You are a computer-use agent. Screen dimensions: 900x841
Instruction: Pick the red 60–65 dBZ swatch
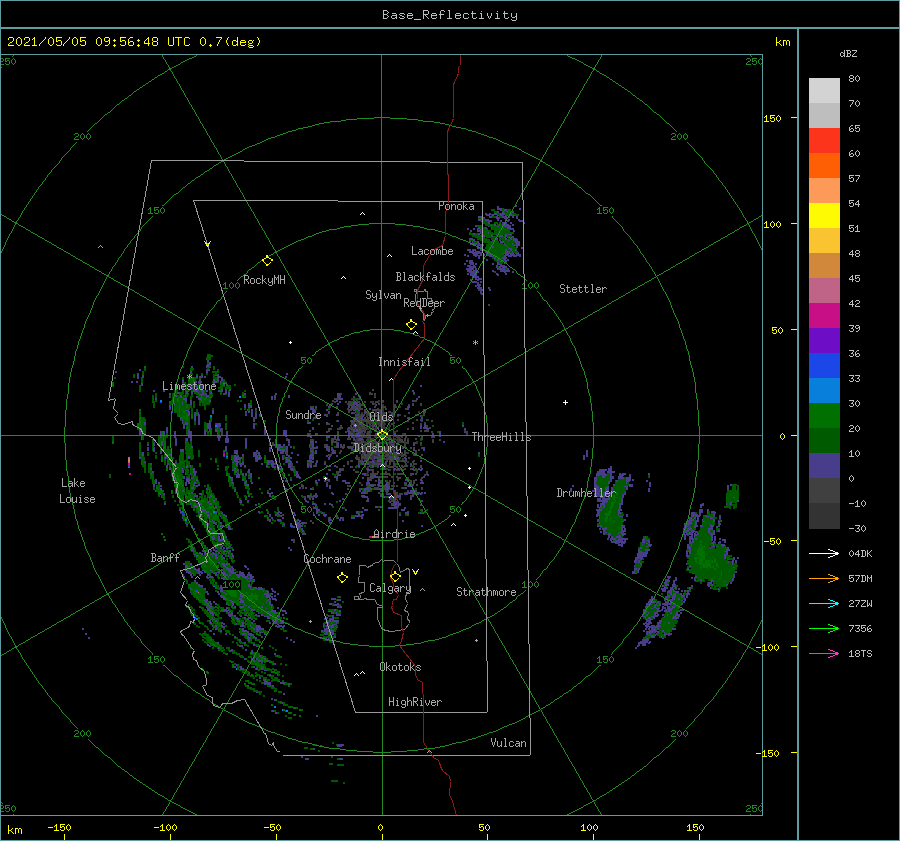click(x=824, y=141)
